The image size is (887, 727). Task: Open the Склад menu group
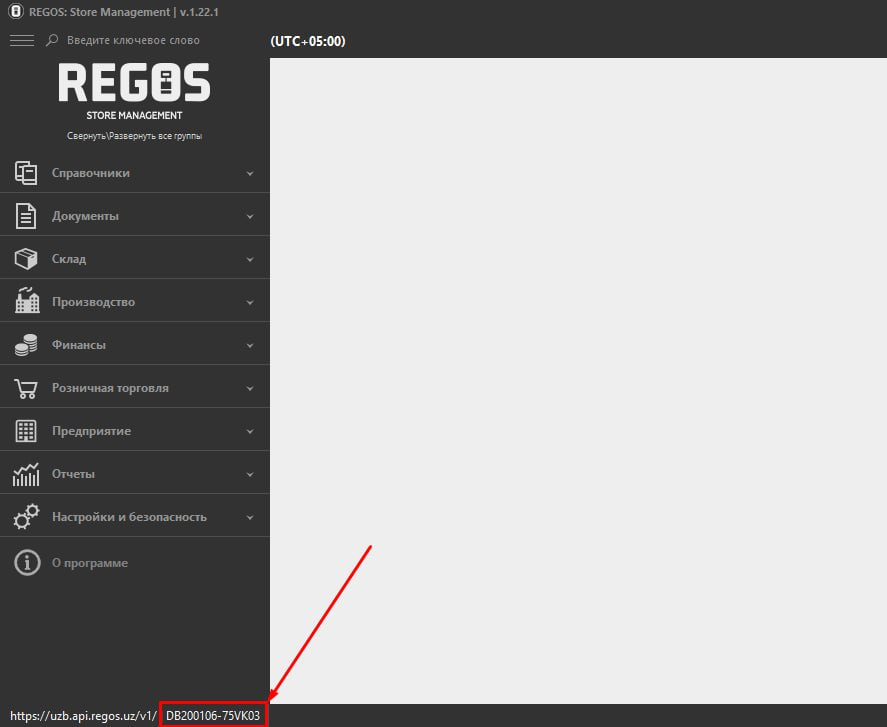135,259
